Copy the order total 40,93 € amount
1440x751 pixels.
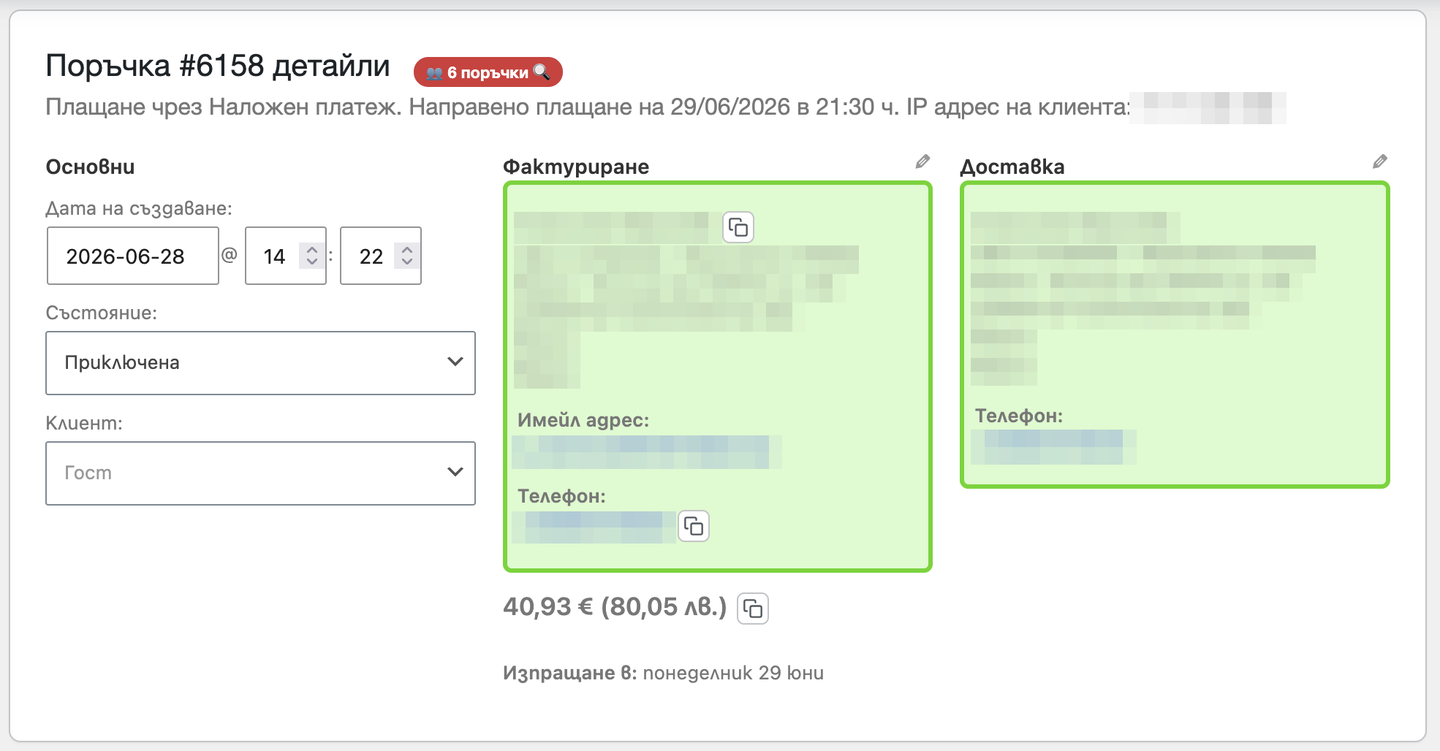(753, 608)
